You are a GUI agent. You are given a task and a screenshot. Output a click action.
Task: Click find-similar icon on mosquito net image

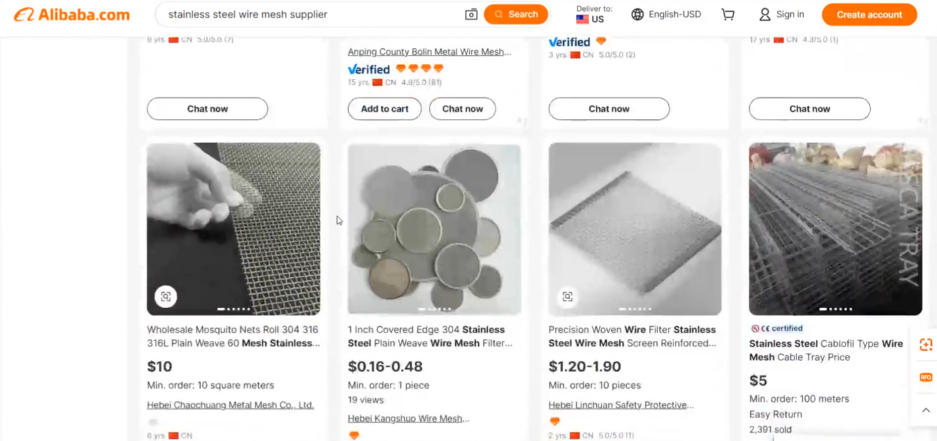[x=166, y=296]
